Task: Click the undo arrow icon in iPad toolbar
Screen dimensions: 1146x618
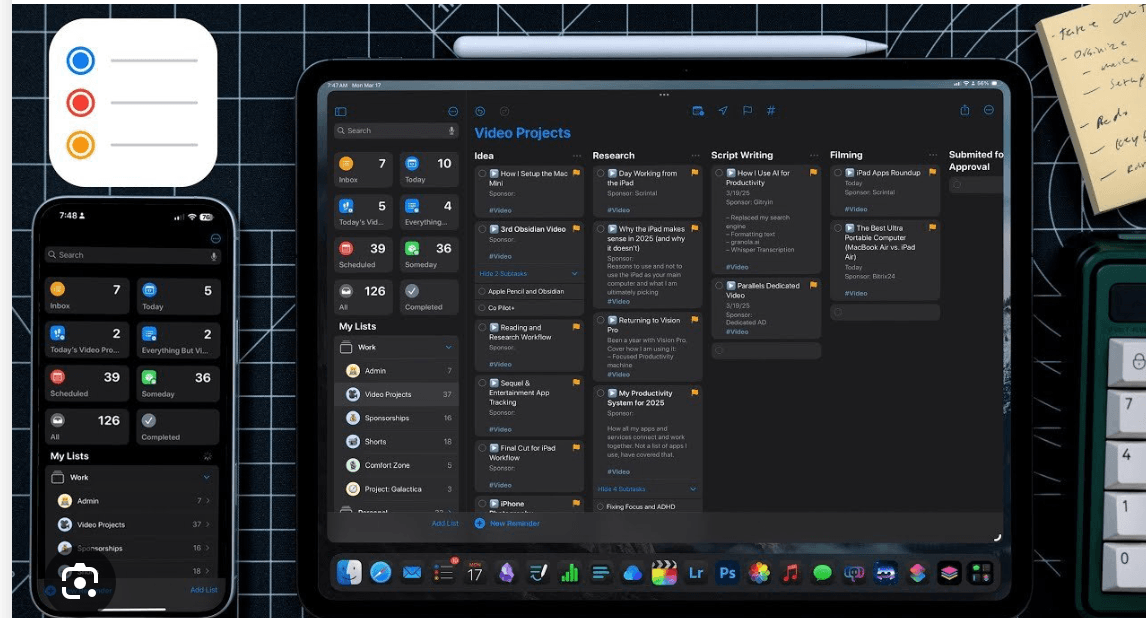Action: (480, 111)
